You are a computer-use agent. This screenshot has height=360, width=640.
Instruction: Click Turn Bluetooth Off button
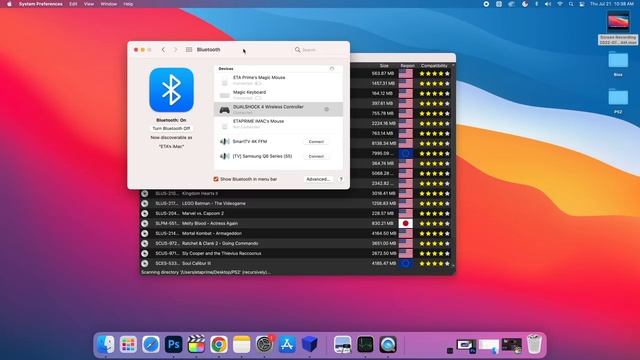tap(171, 129)
